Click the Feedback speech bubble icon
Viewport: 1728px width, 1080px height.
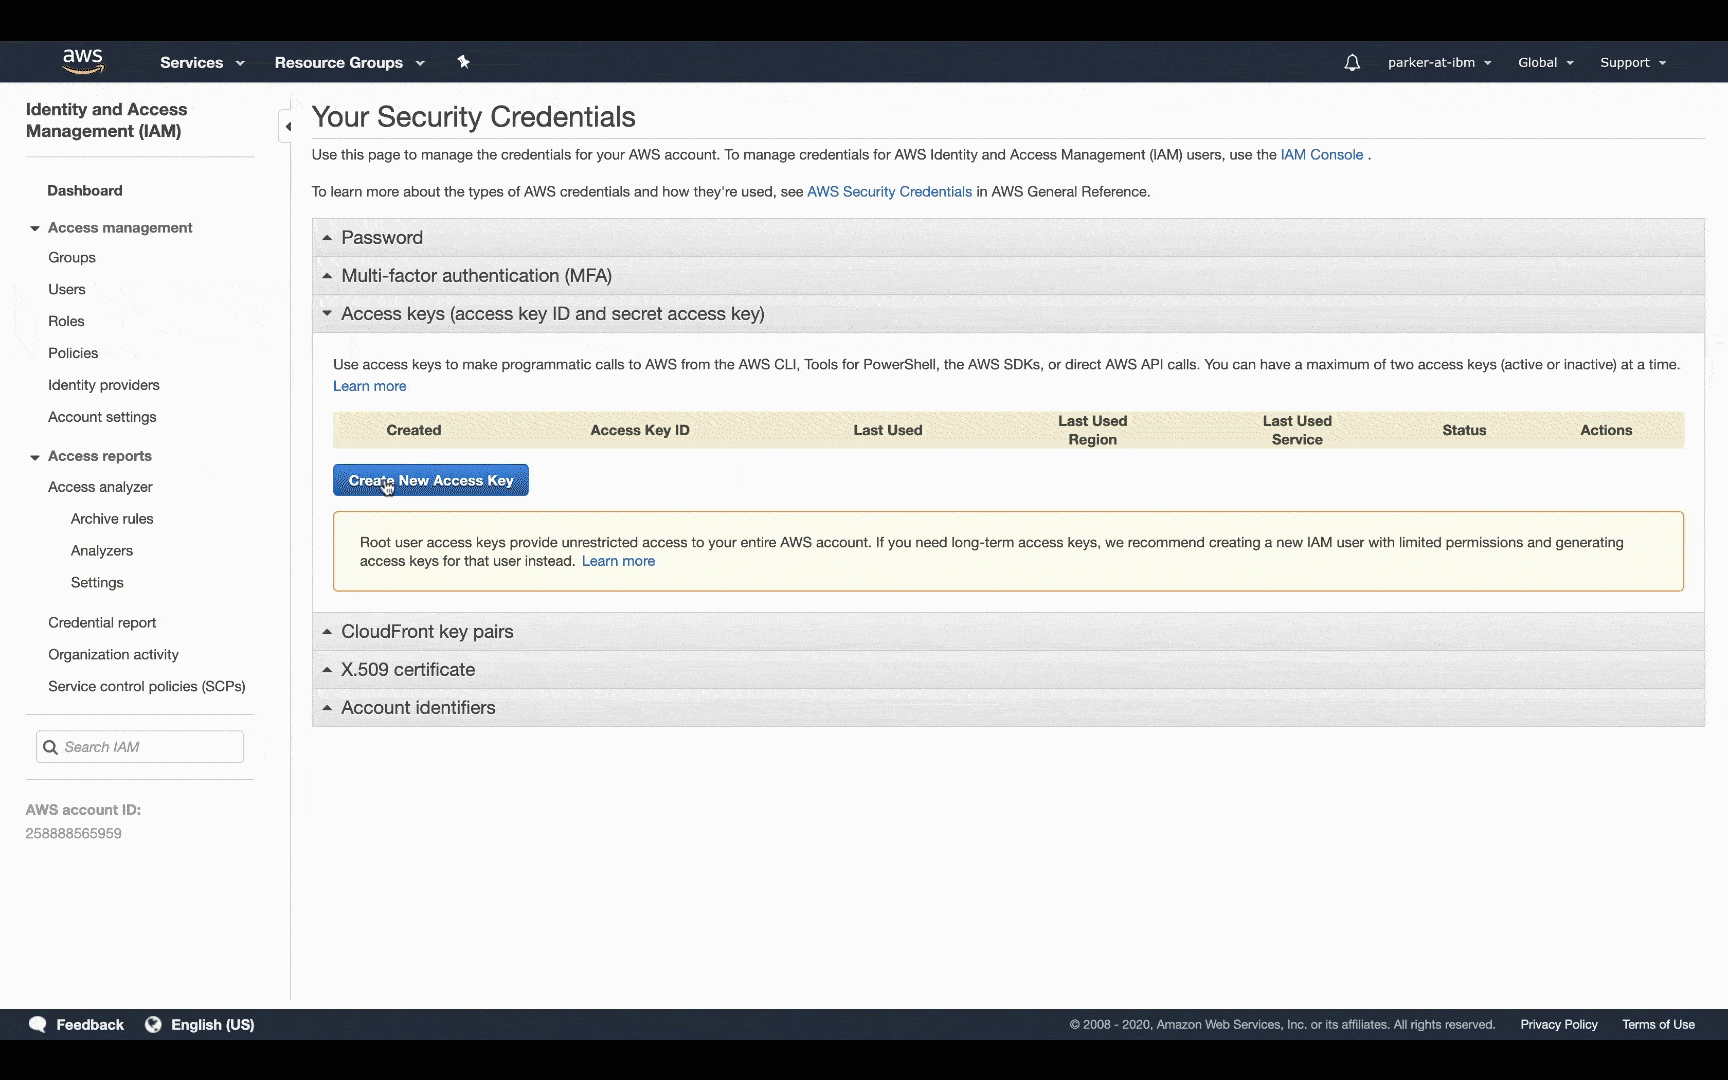(38, 1024)
